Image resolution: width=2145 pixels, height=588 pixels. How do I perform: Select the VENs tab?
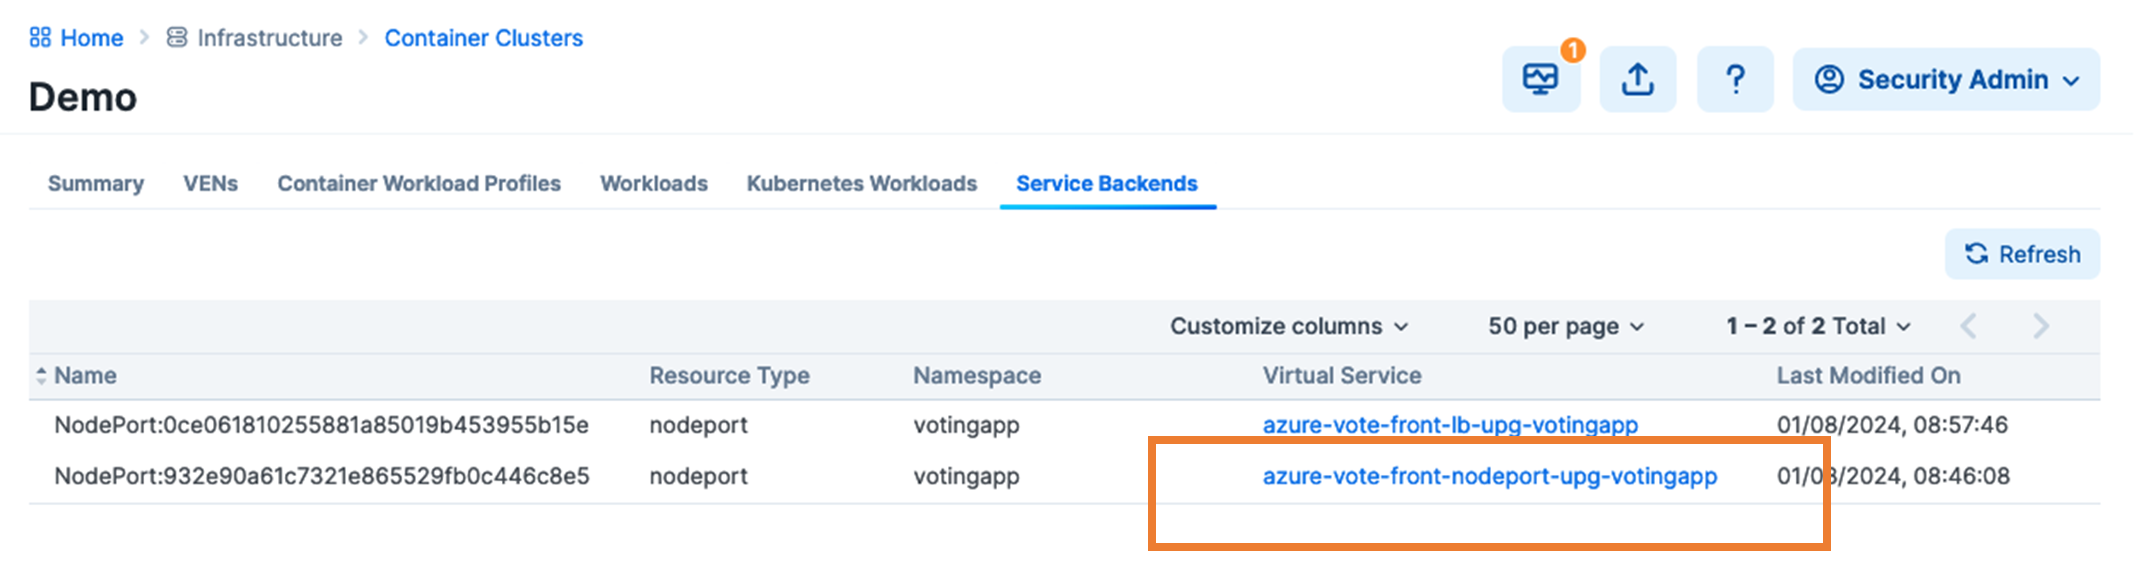pos(210,184)
